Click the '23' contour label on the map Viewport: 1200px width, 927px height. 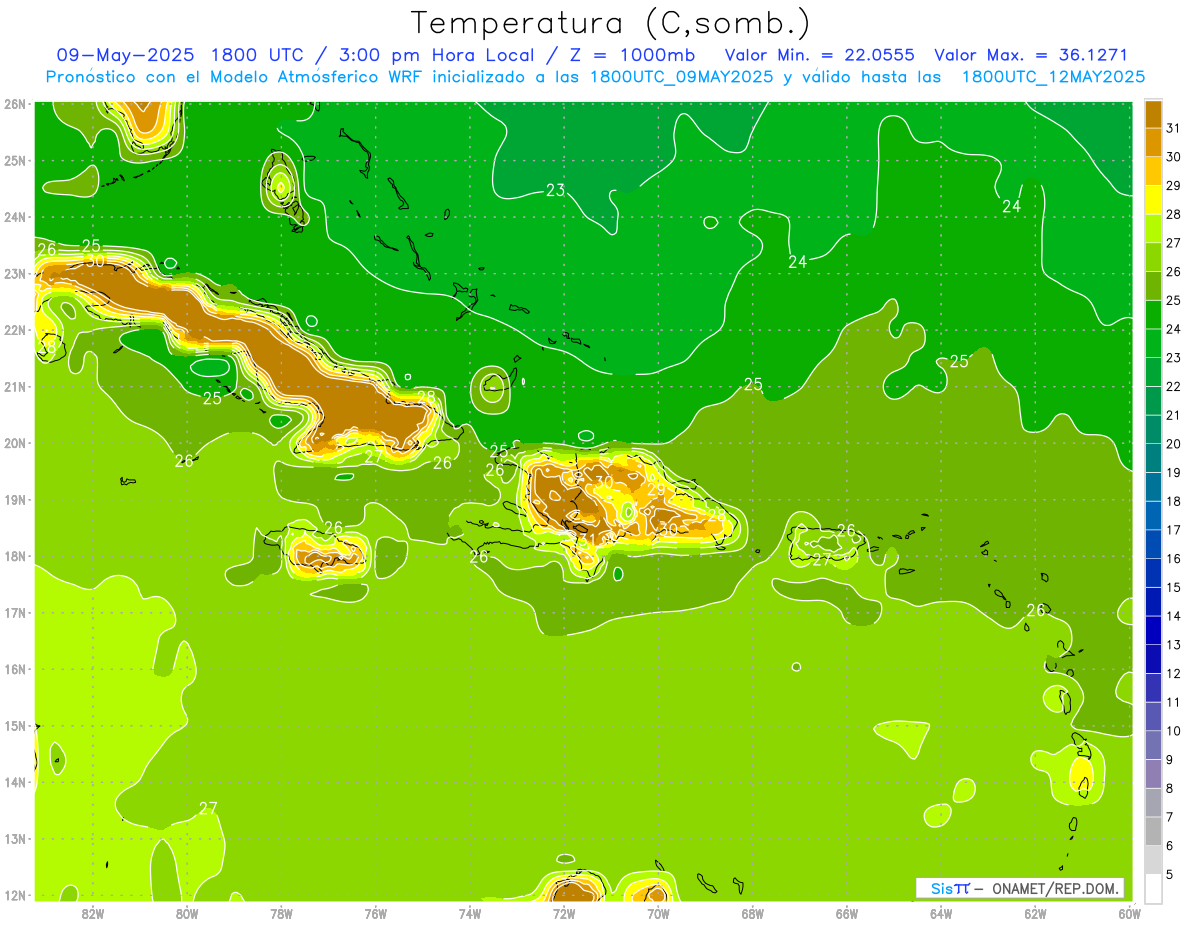(x=555, y=190)
